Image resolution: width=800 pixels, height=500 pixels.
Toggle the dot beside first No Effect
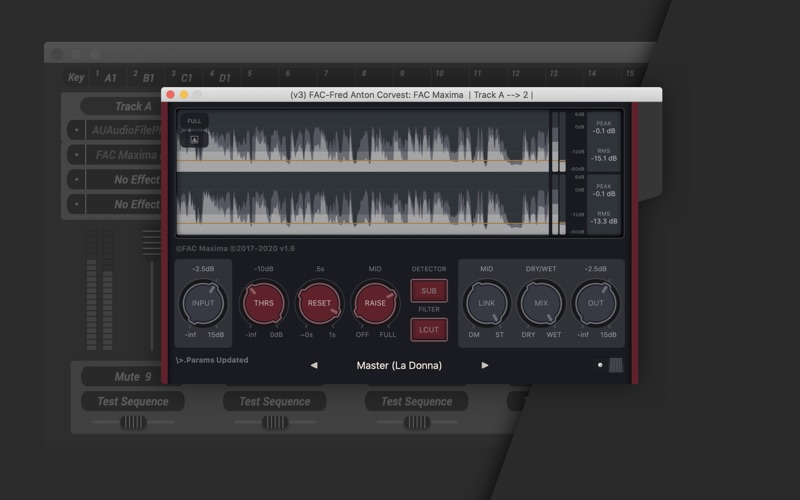77,180
